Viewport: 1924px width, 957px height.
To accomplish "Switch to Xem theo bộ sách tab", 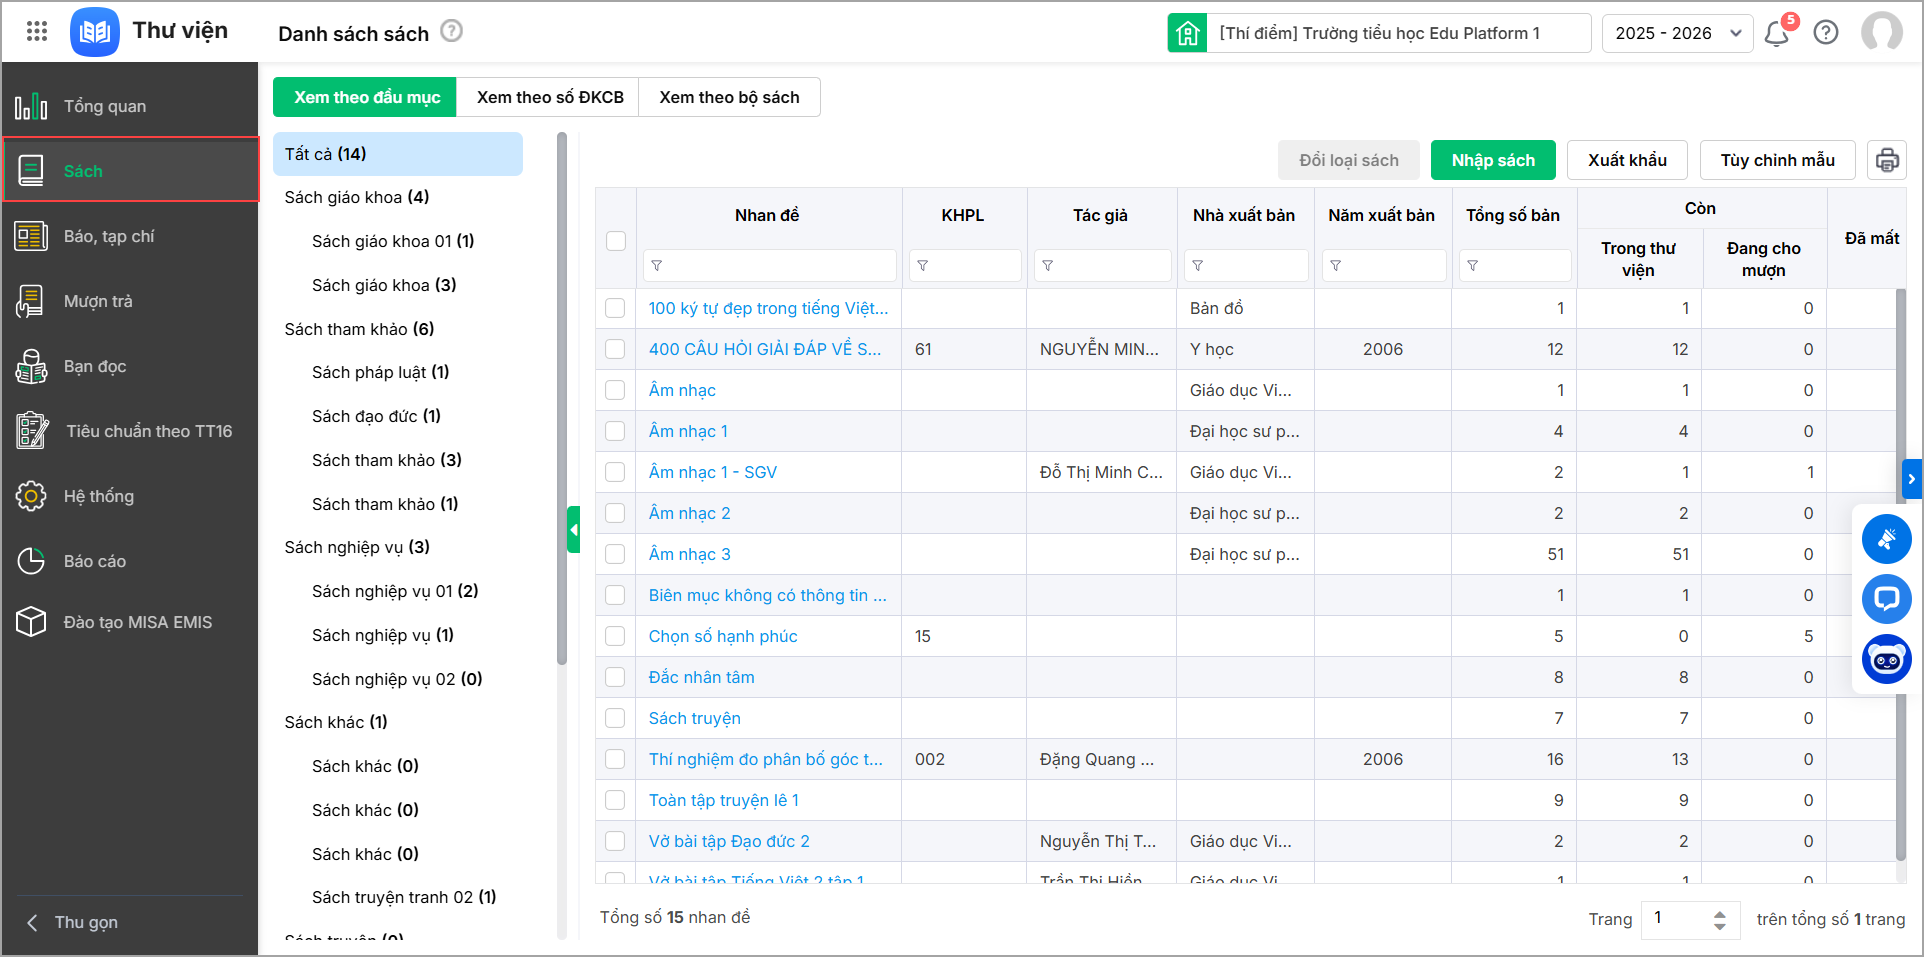I will coord(729,97).
